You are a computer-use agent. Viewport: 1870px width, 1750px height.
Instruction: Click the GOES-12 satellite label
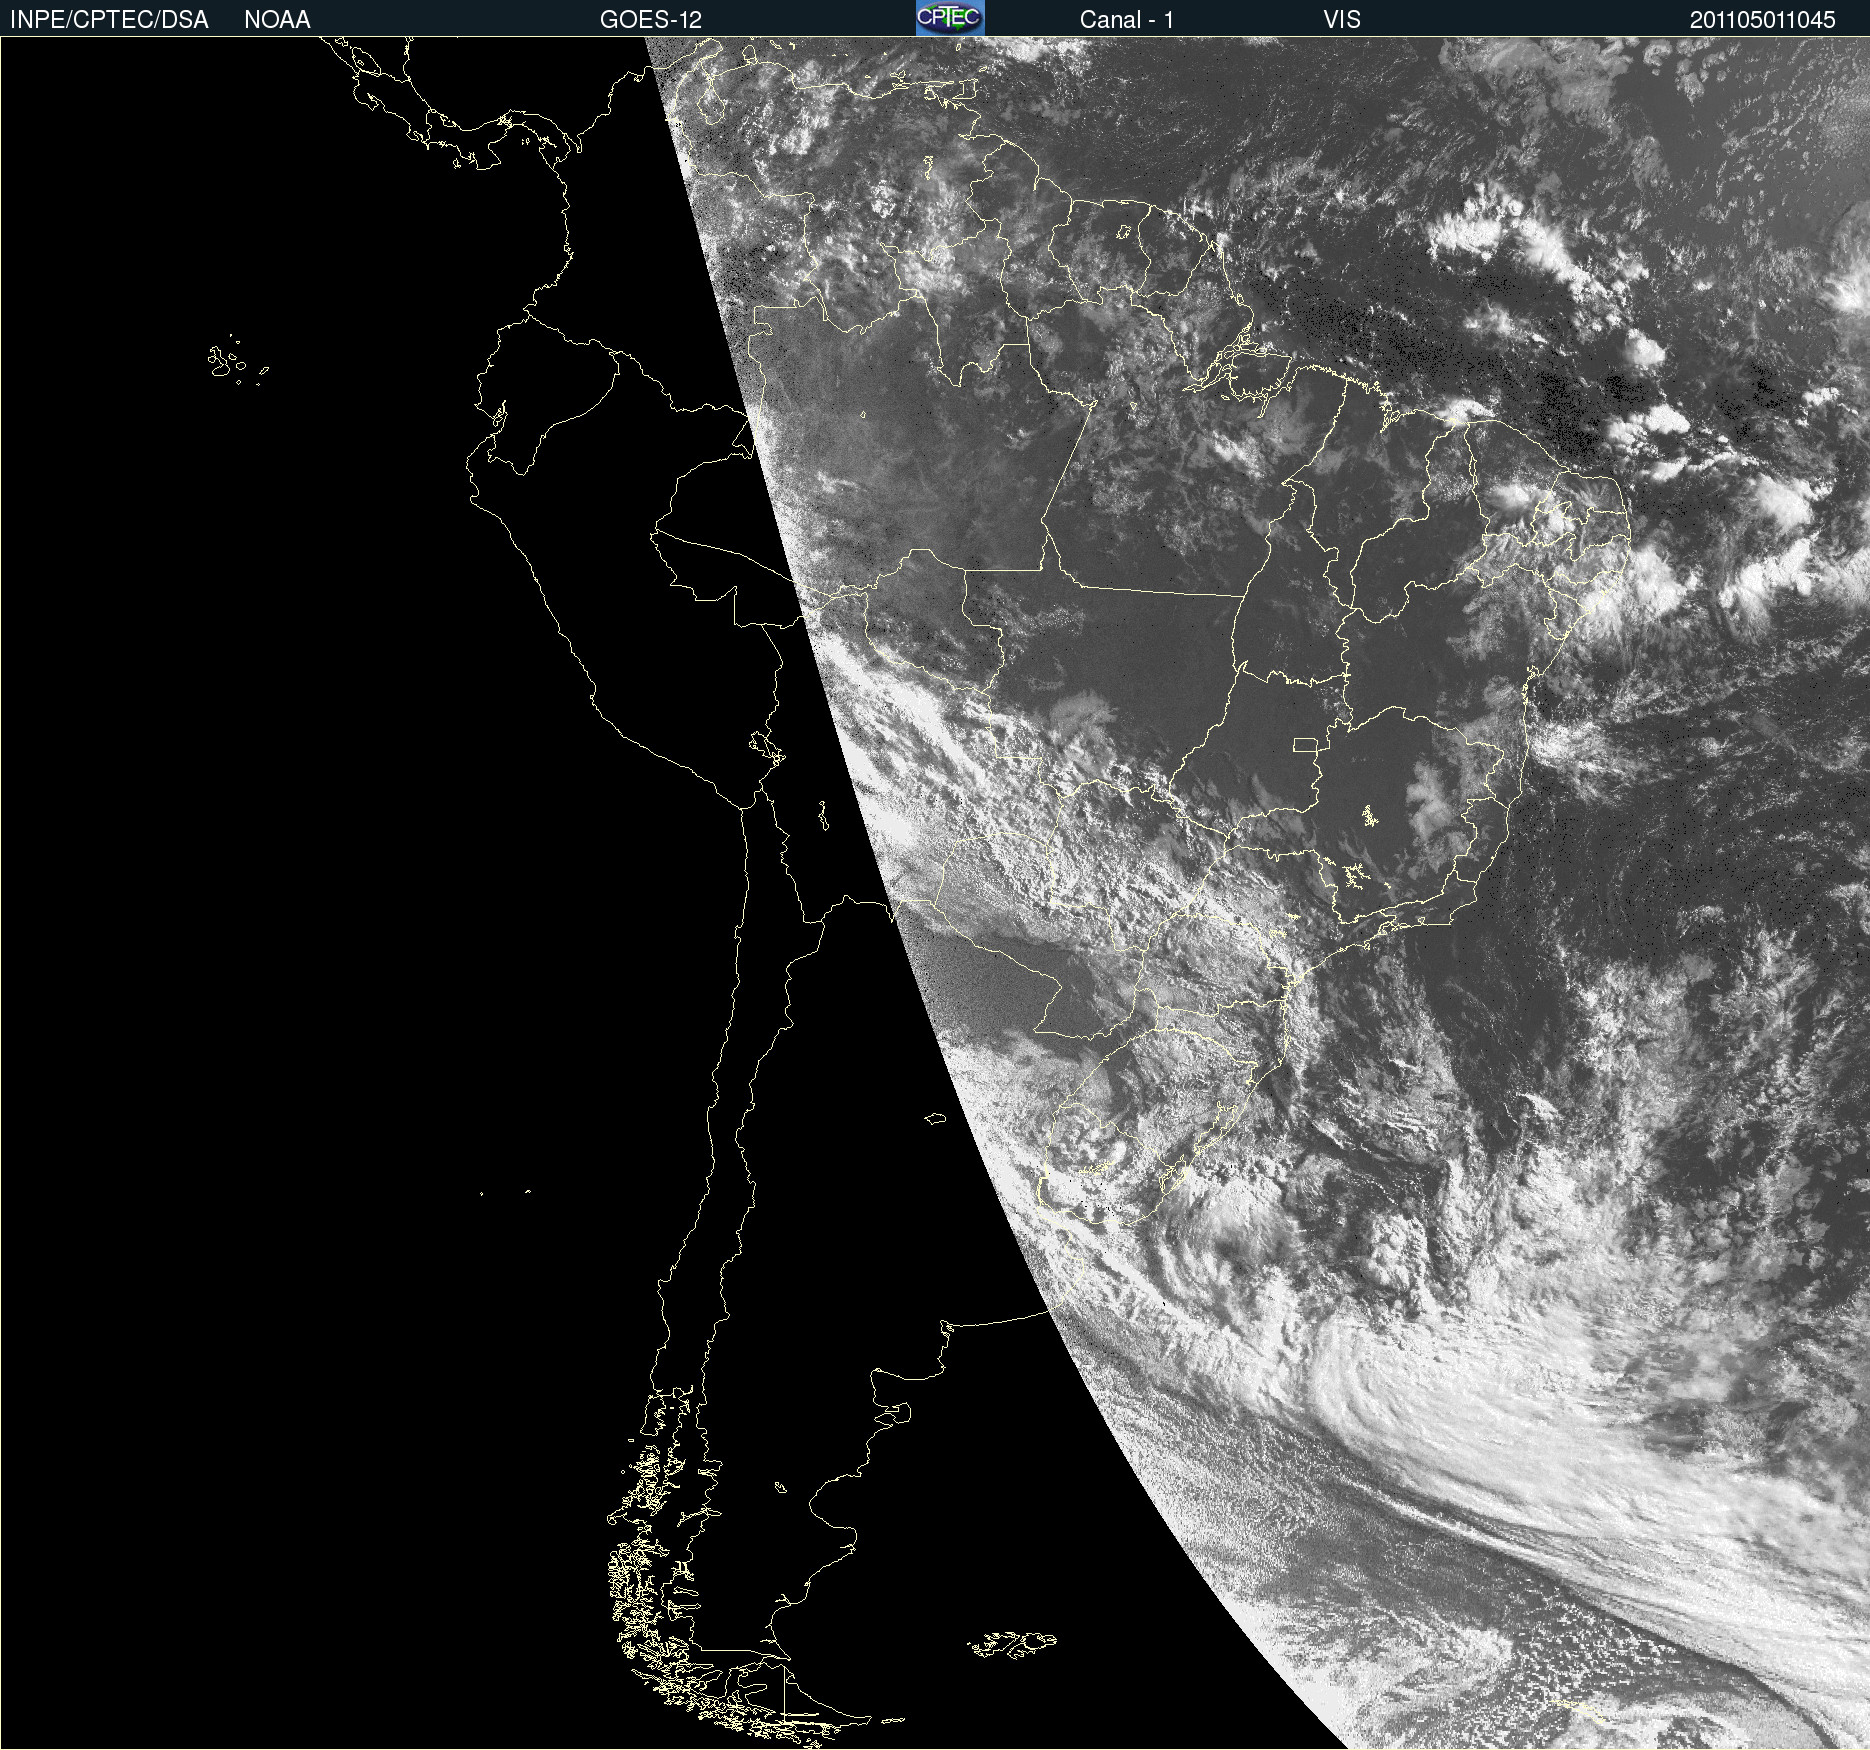pos(651,20)
